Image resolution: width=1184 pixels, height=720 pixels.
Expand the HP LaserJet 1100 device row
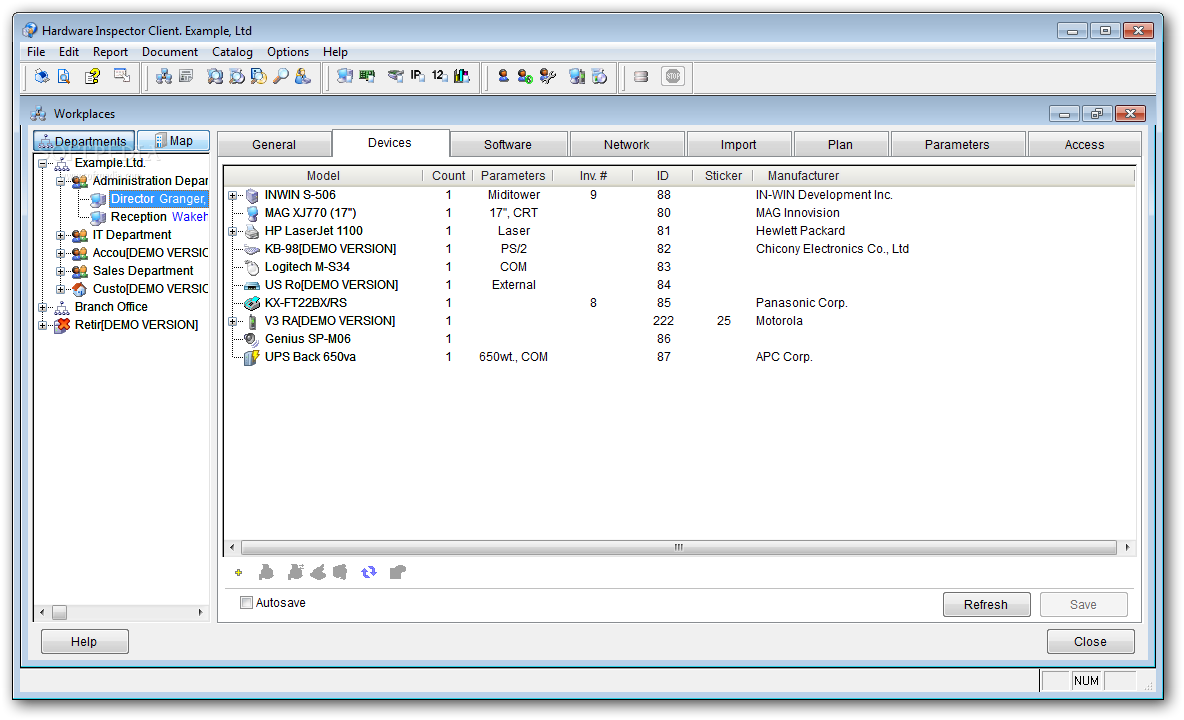coord(233,232)
